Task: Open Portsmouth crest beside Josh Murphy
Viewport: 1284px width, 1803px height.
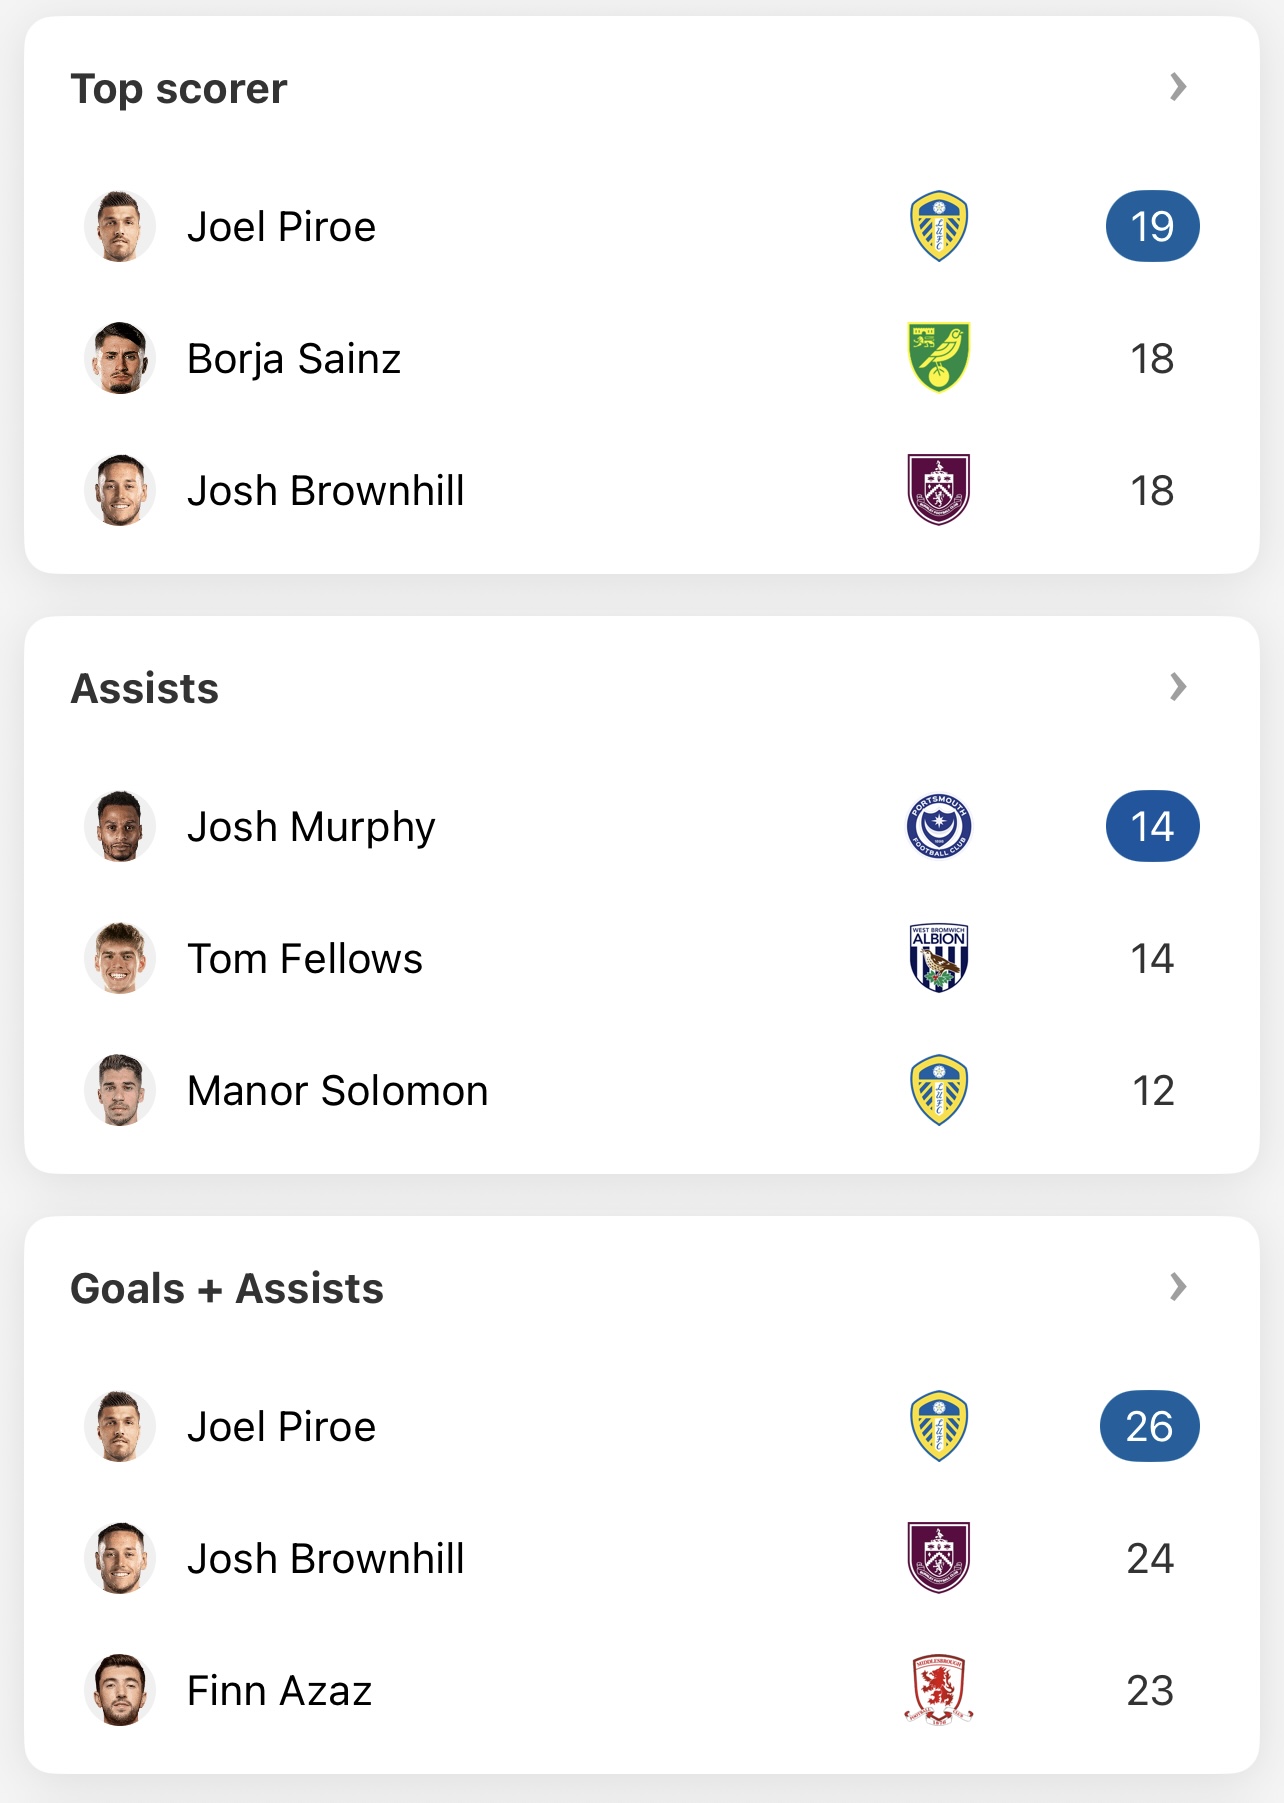Action: pos(938,826)
